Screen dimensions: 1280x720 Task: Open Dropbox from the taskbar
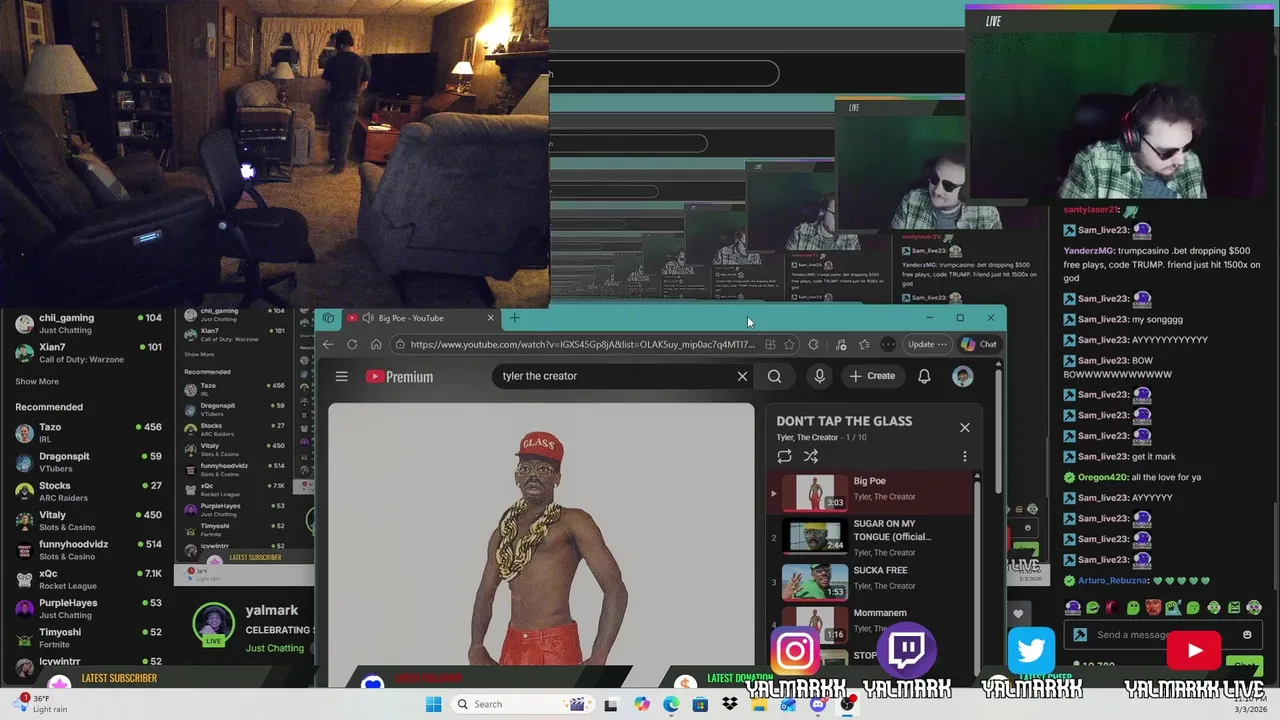[x=730, y=704]
